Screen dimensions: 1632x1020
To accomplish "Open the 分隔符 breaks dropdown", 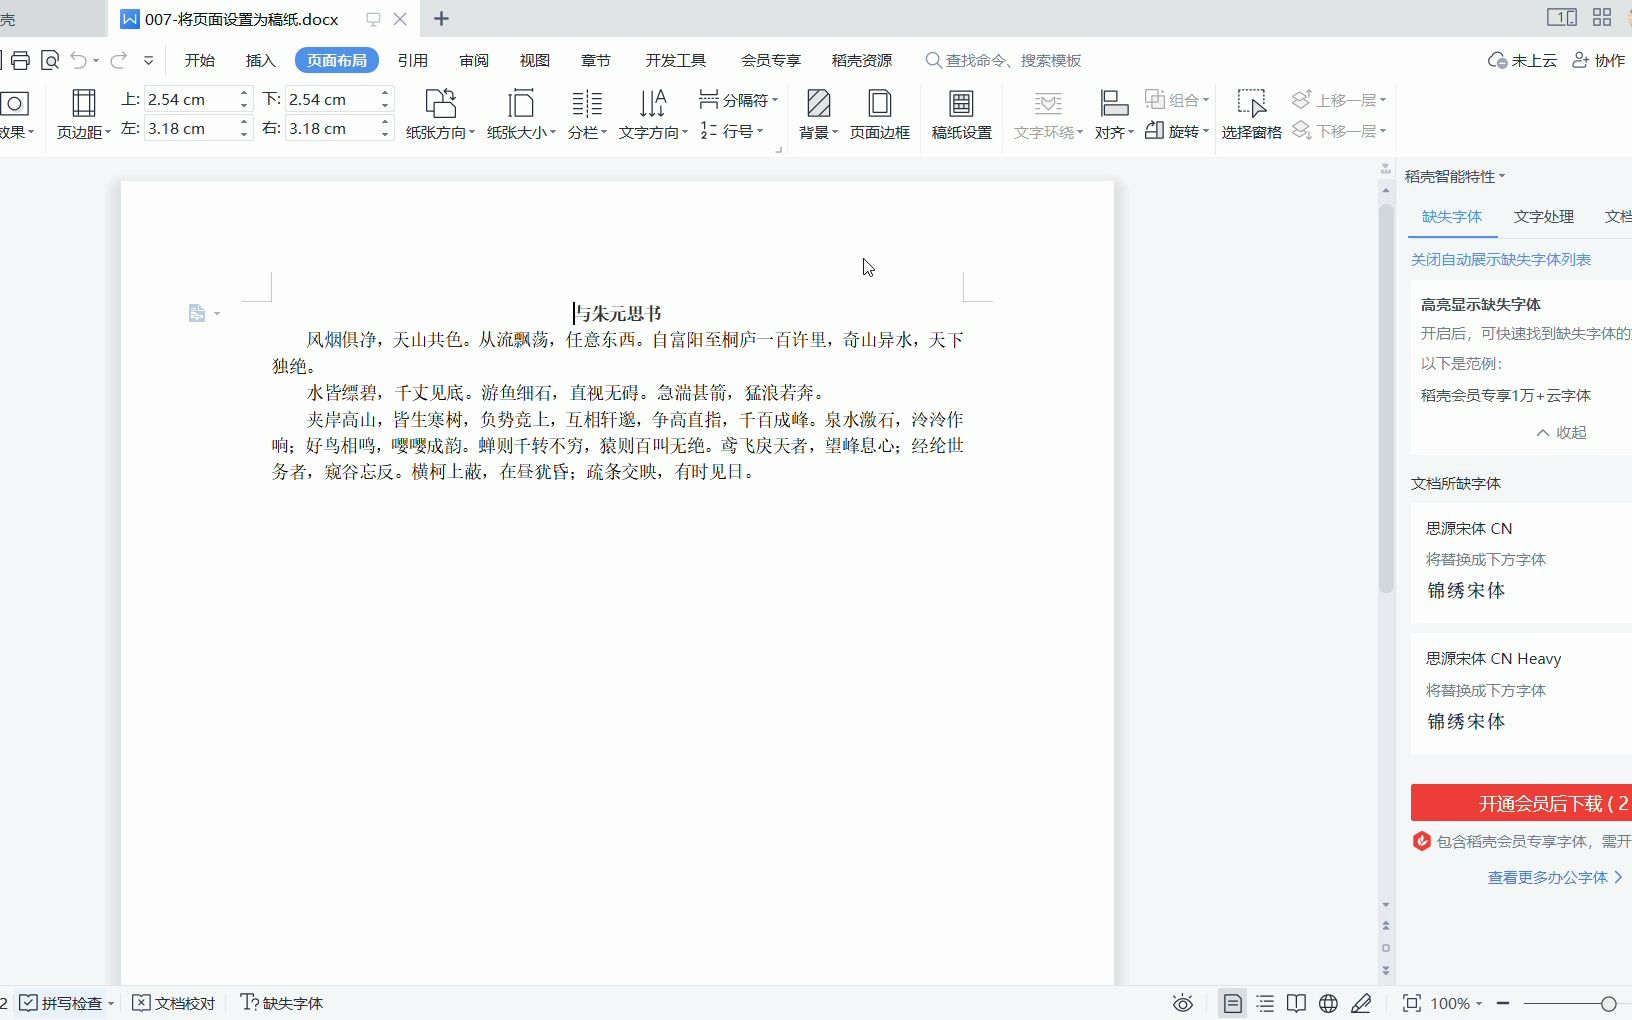I will click(740, 99).
